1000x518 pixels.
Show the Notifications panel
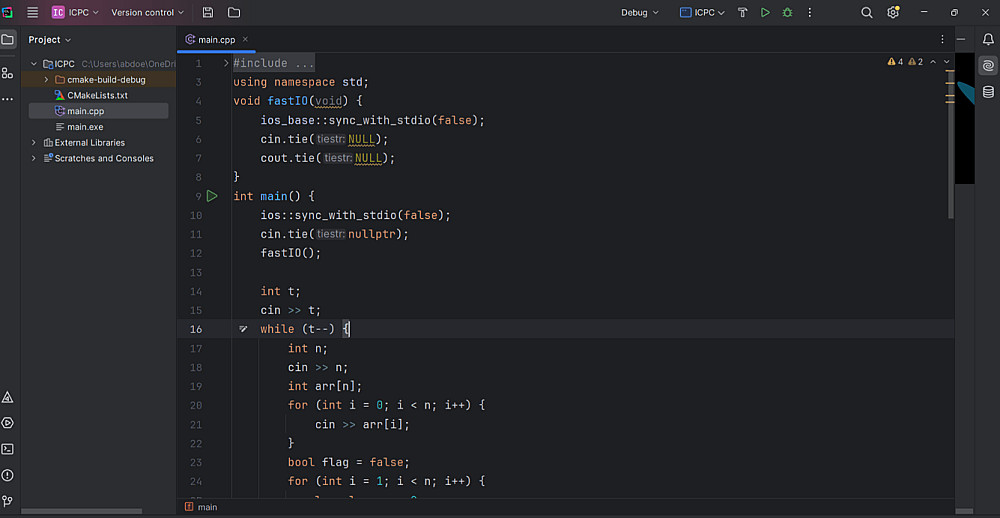click(x=988, y=39)
